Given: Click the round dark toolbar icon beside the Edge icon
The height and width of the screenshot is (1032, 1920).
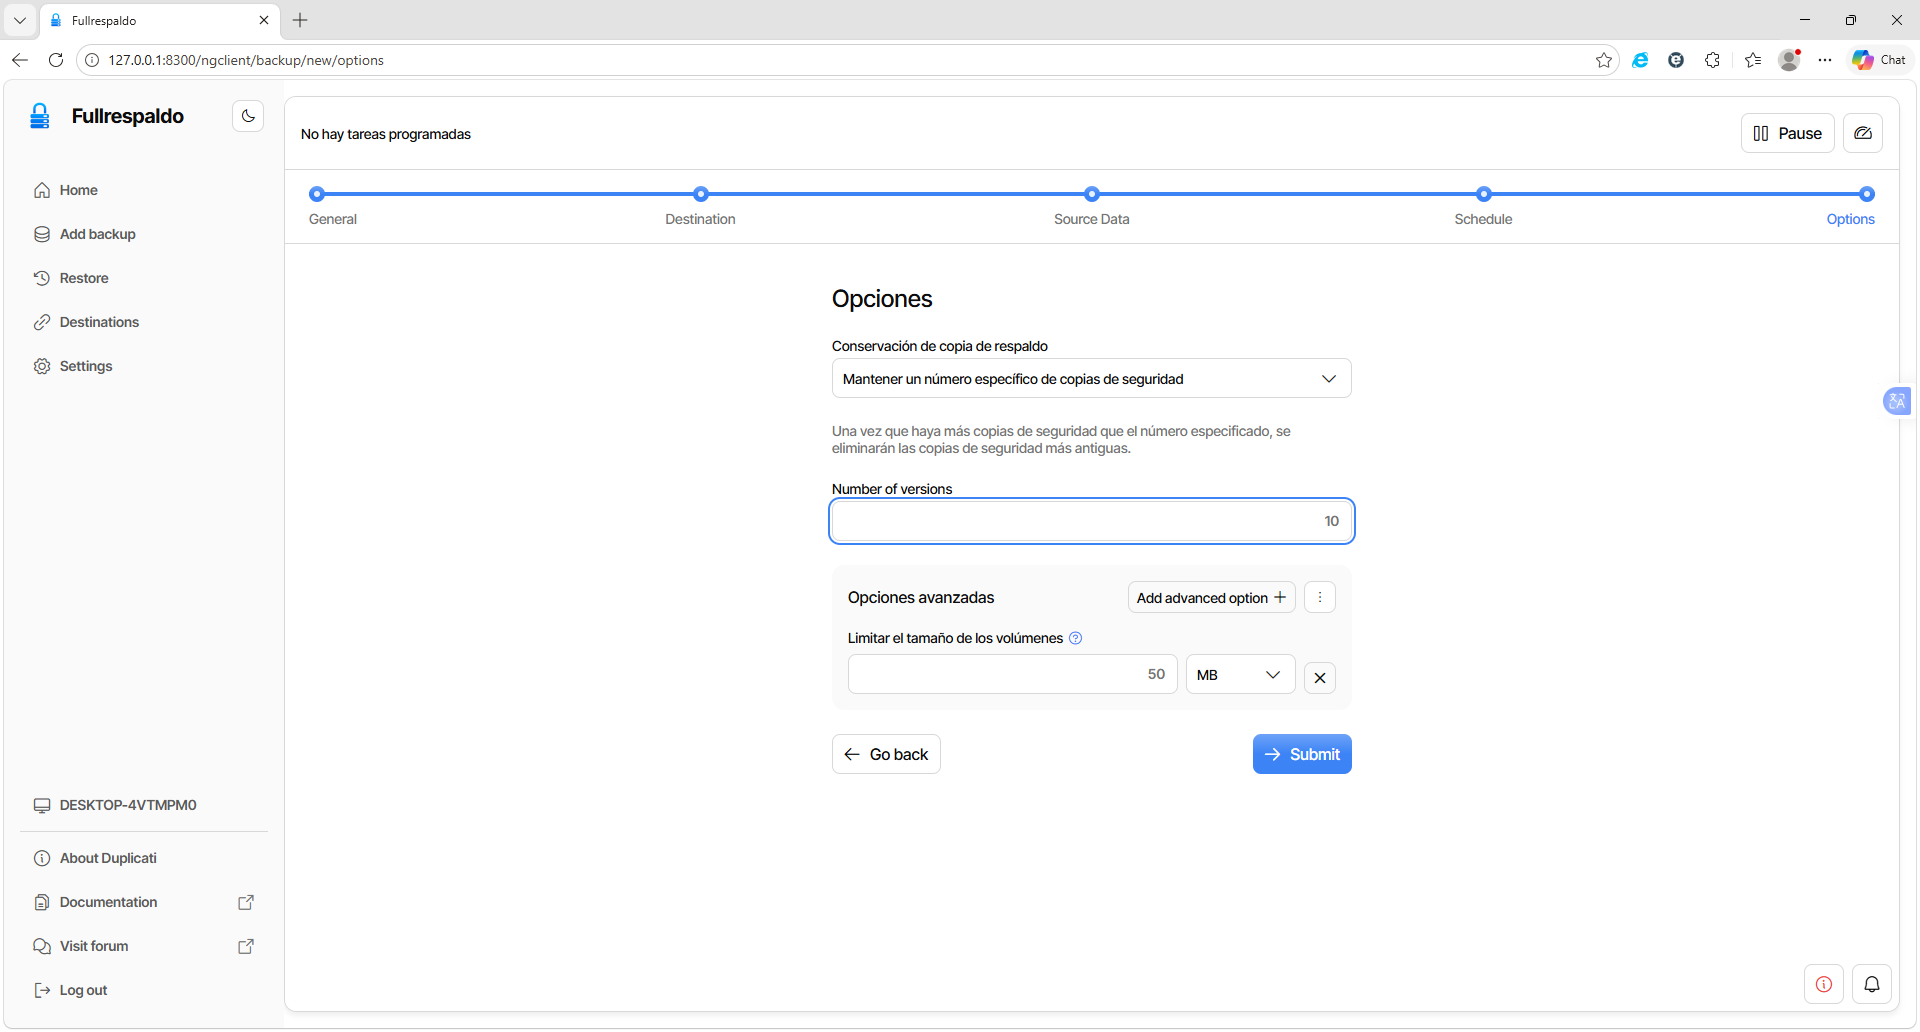Looking at the screenshot, I should 1676,60.
